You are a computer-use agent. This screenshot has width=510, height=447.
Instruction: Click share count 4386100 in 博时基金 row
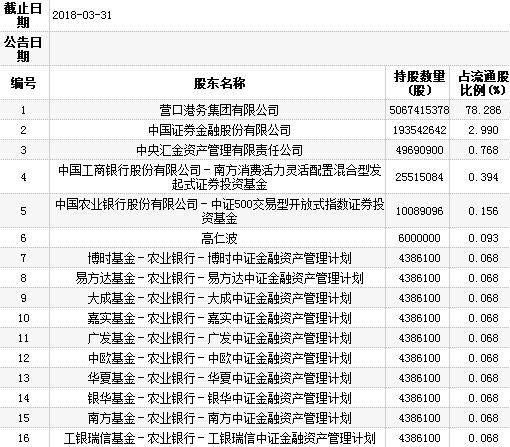(x=419, y=258)
